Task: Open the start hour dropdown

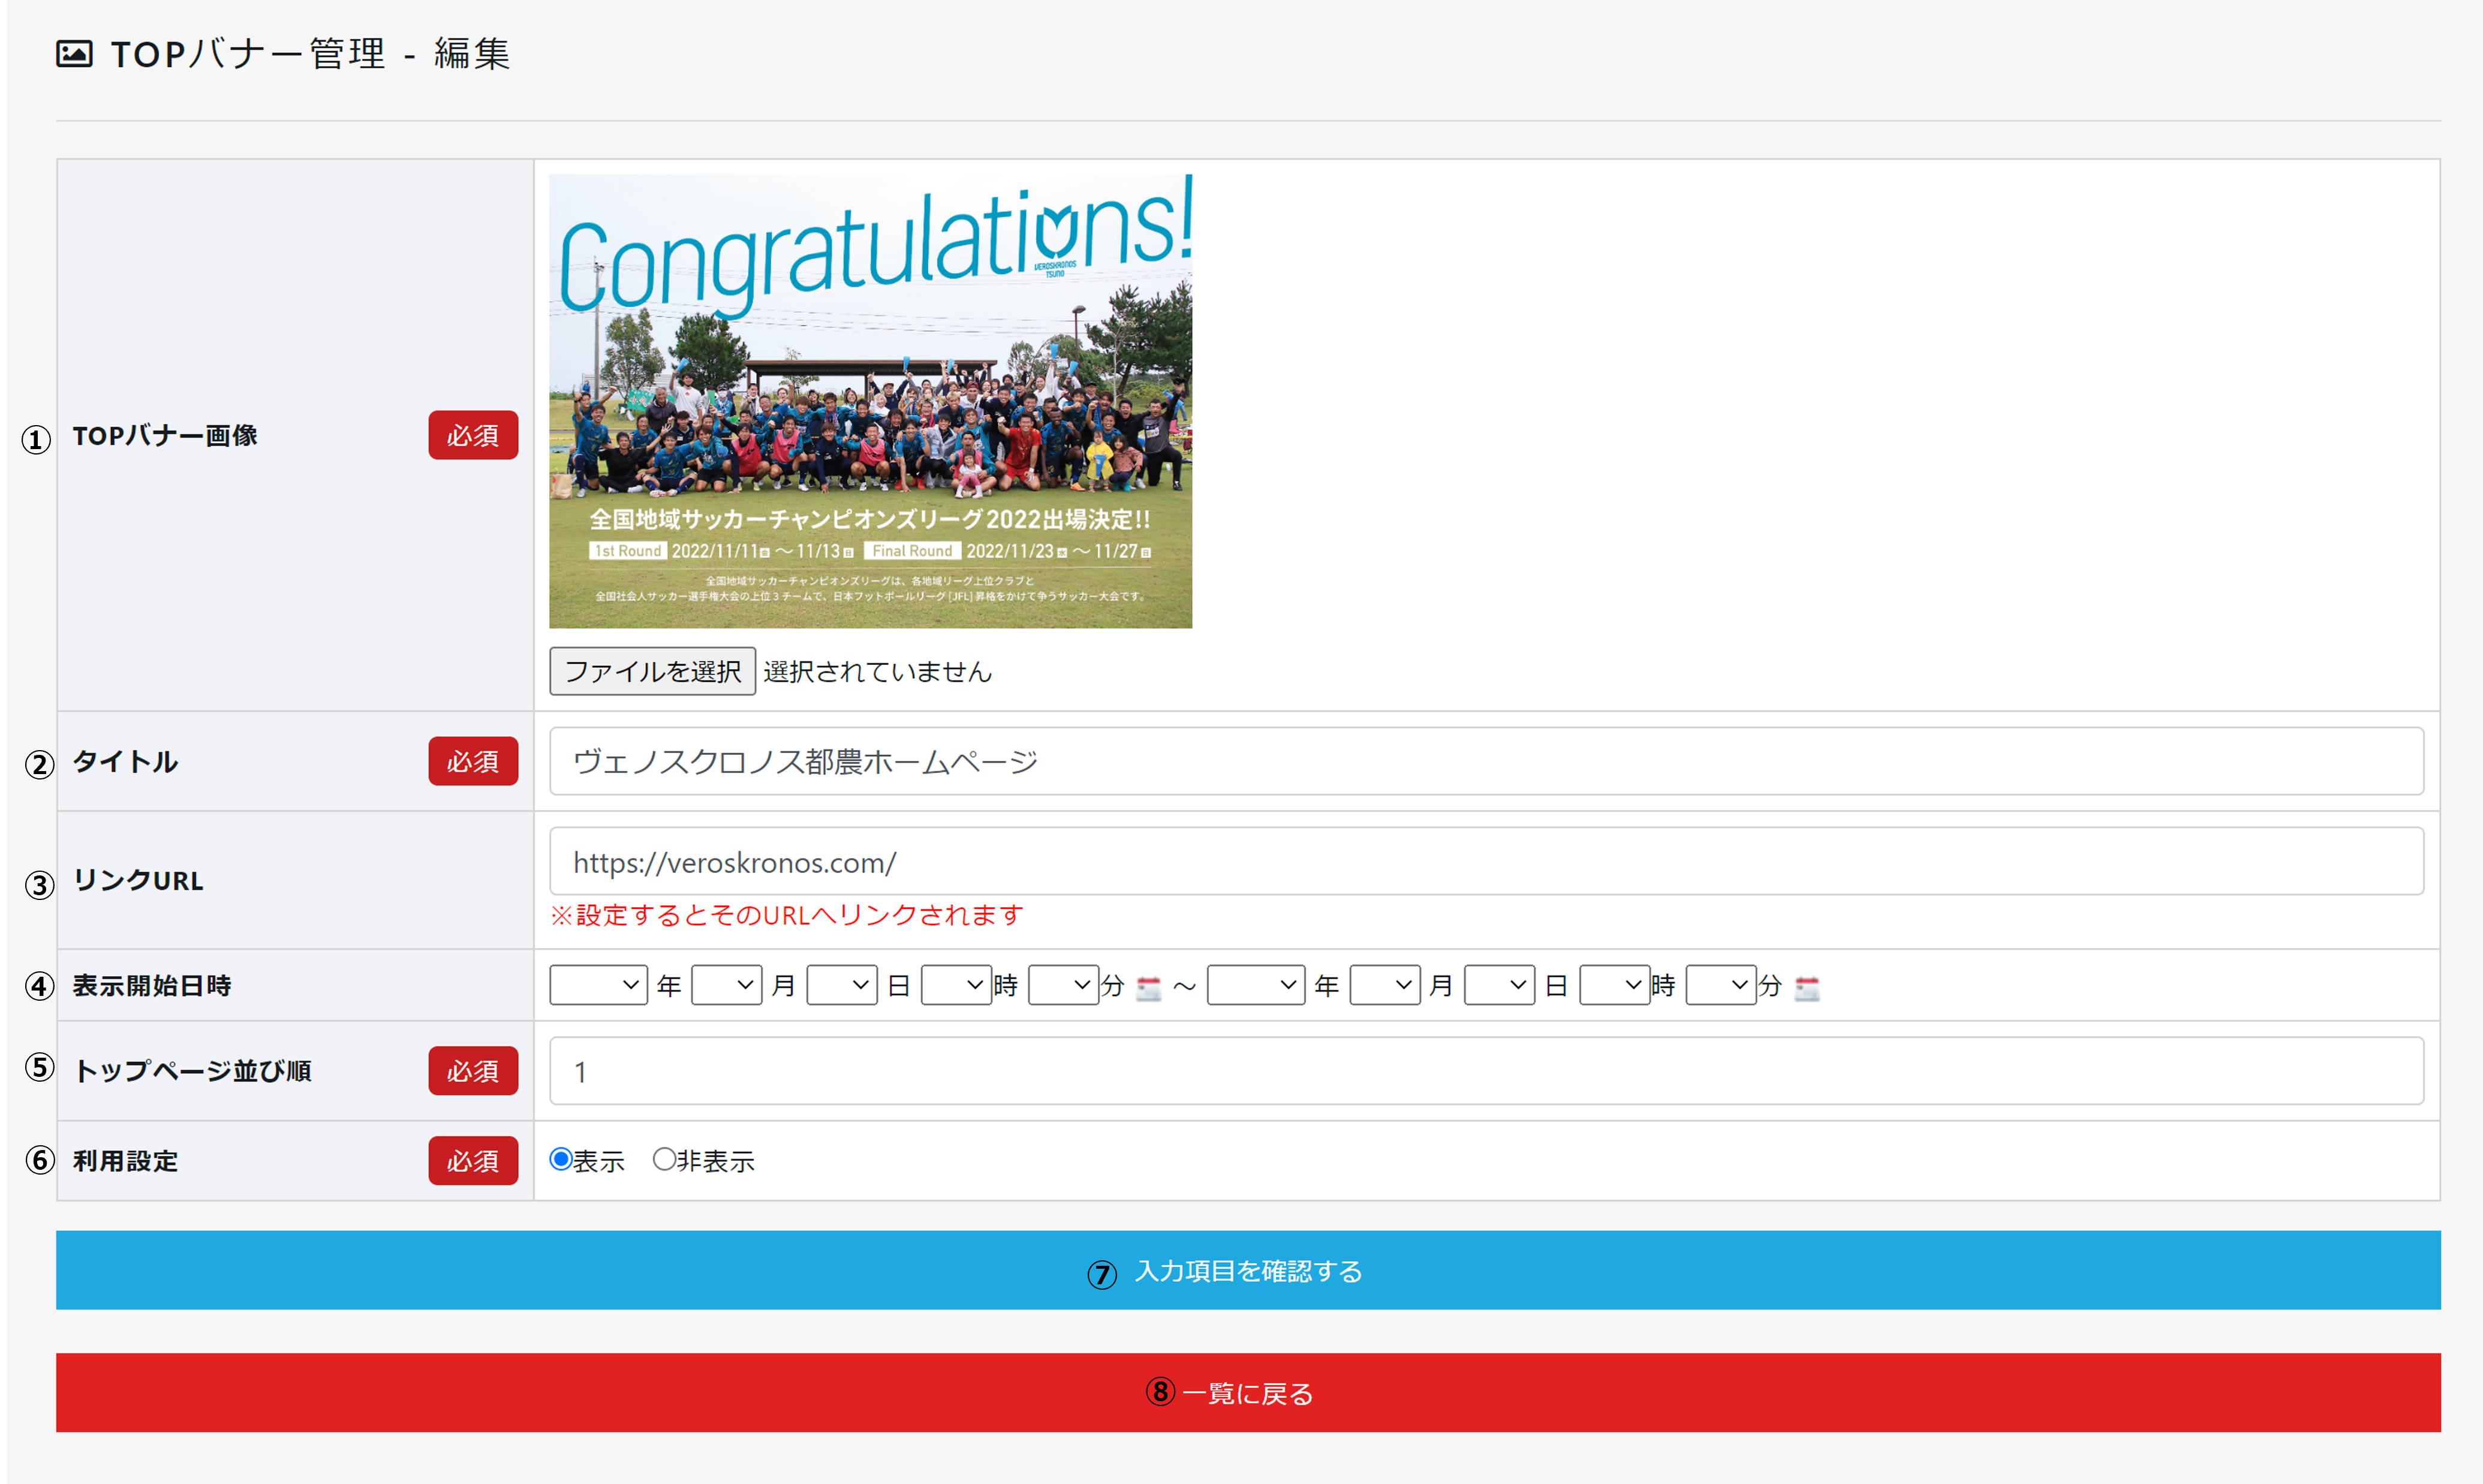Action: pos(956,985)
